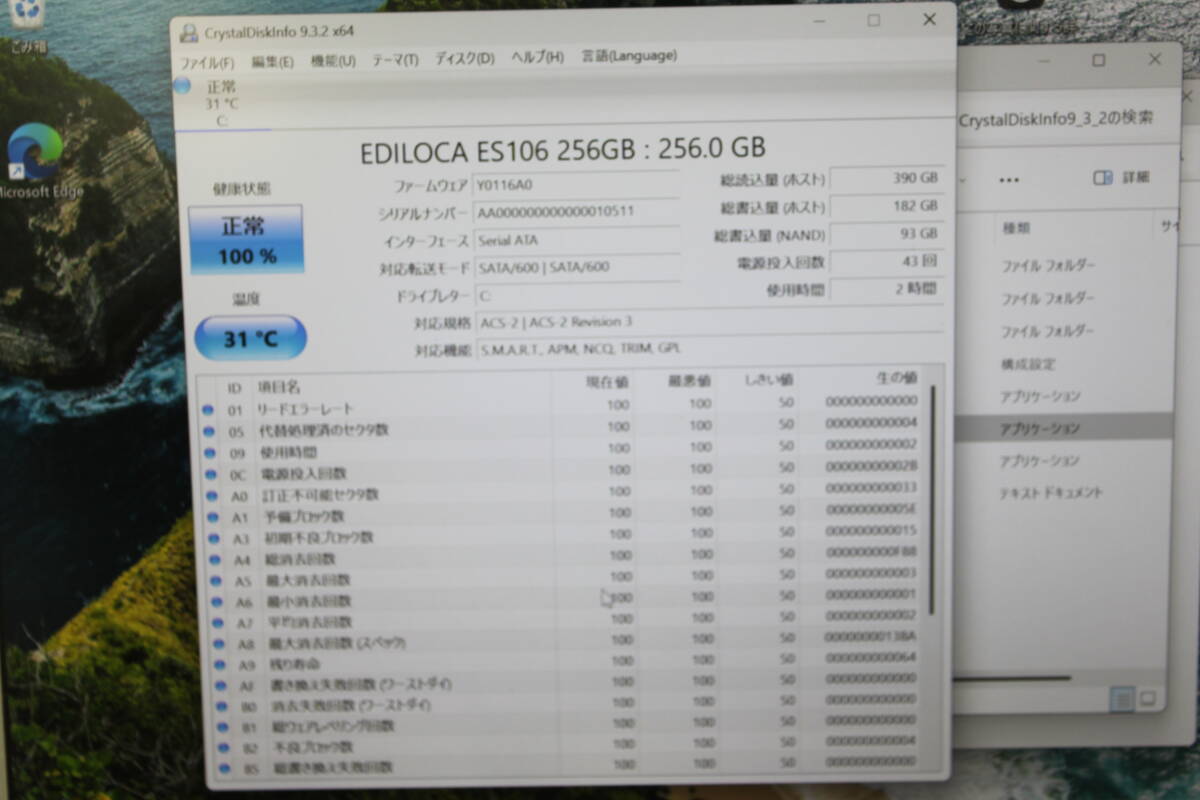This screenshot has height=800, width=1200.
Task: Click the blue dot next to 電源投入回数
Action: [210, 473]
